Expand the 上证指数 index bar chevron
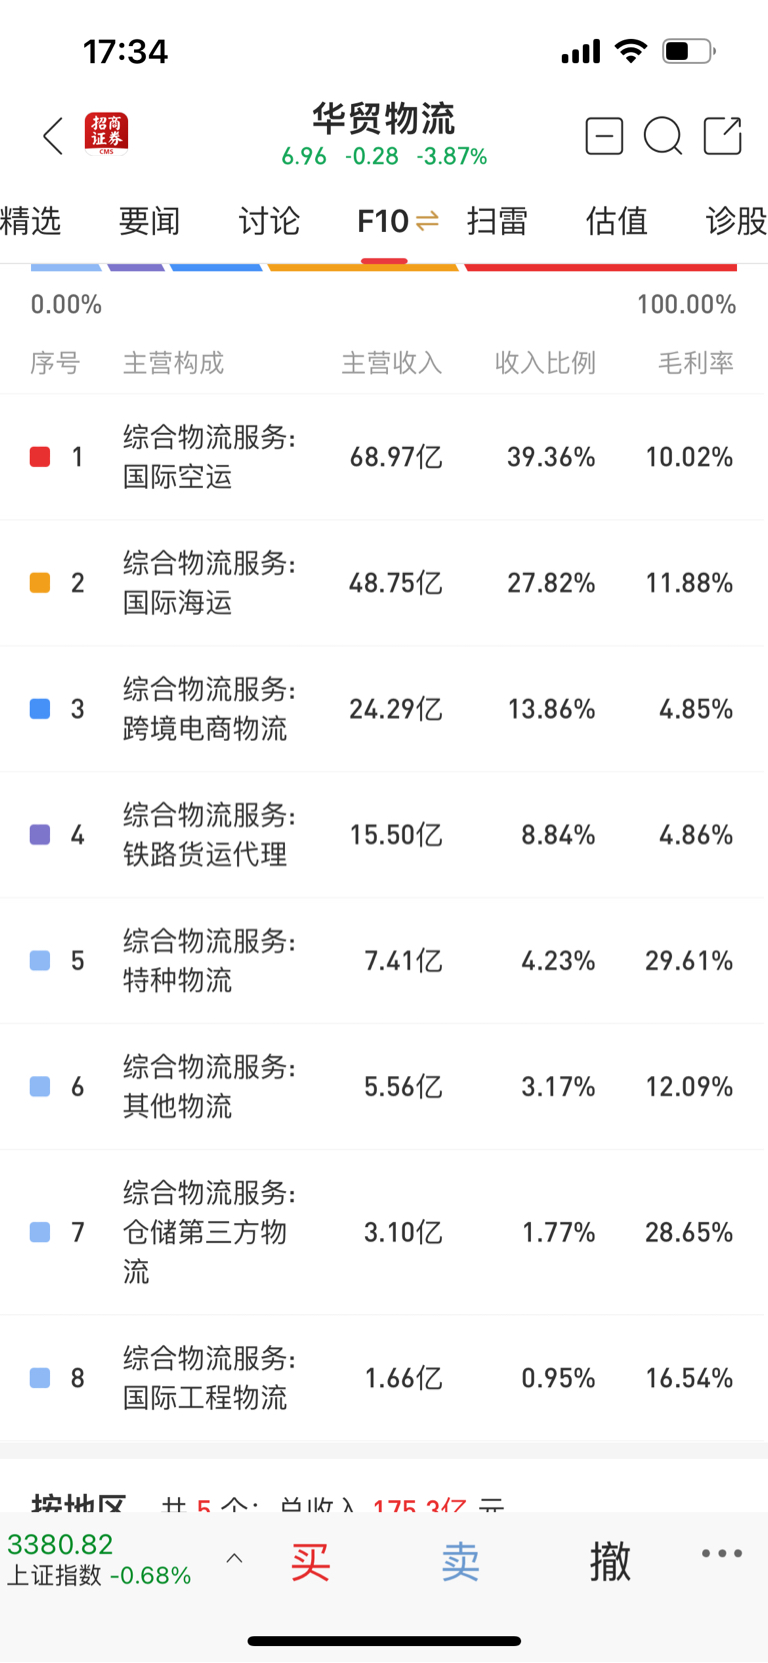 tap(234, 1558)
